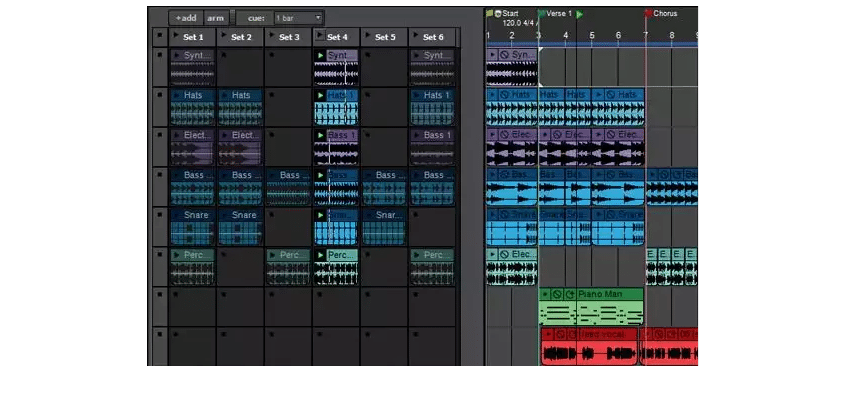Stop the Hats track row using its stop square
Viewport: 854px width, 393px height.
click(x=159, y=94)
